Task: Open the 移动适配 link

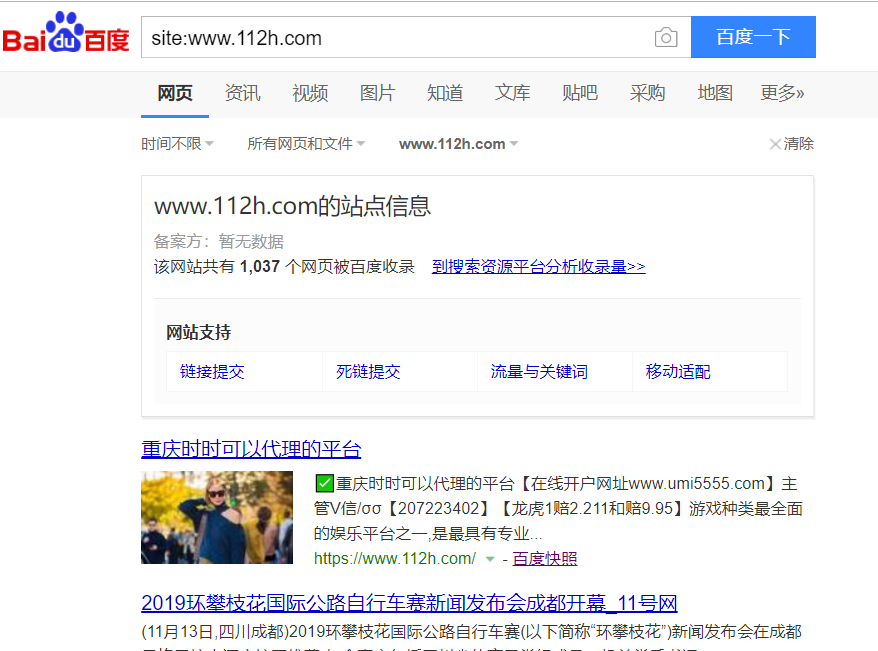Action: 678,372
